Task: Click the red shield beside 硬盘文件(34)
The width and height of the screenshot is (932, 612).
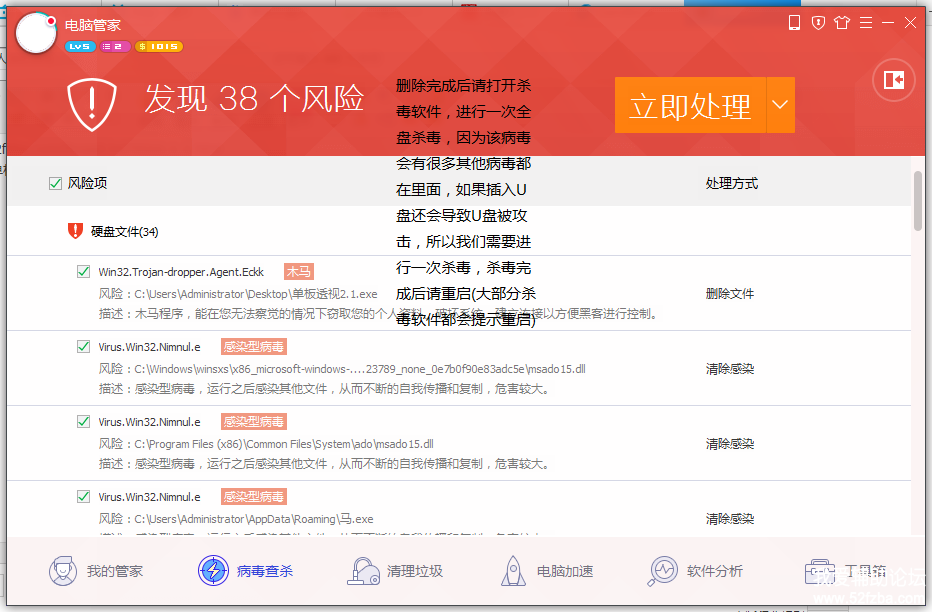Action: coord(75,231)
